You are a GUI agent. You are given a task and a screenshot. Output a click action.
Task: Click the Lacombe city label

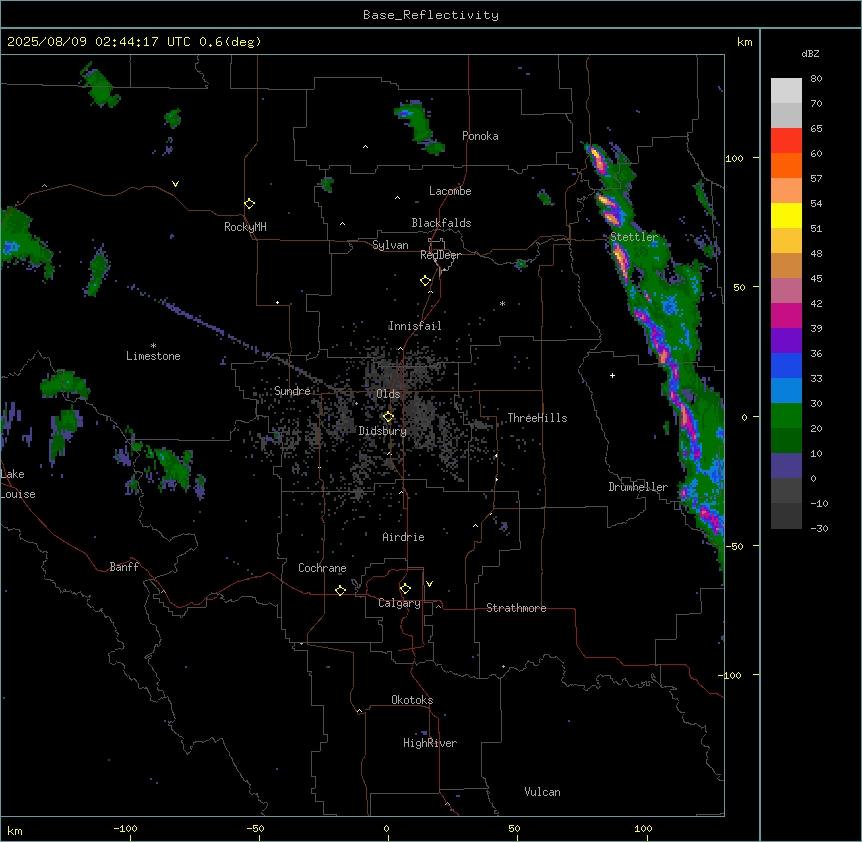(450, 191)
